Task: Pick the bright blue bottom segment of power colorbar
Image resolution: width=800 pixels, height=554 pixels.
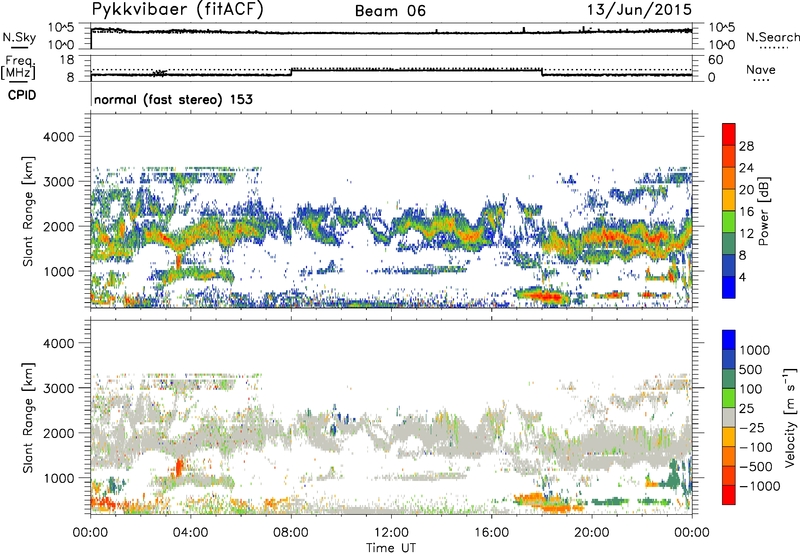Action: [x=729, y=287]
